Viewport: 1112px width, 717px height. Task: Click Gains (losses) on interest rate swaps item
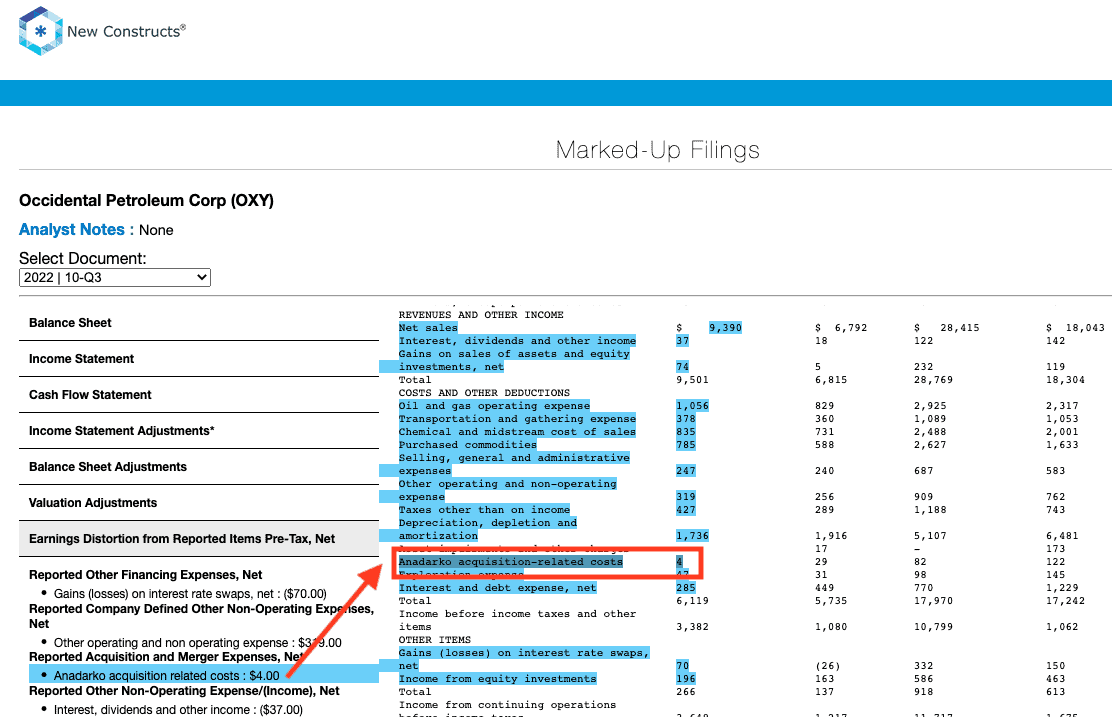(190, 594)
